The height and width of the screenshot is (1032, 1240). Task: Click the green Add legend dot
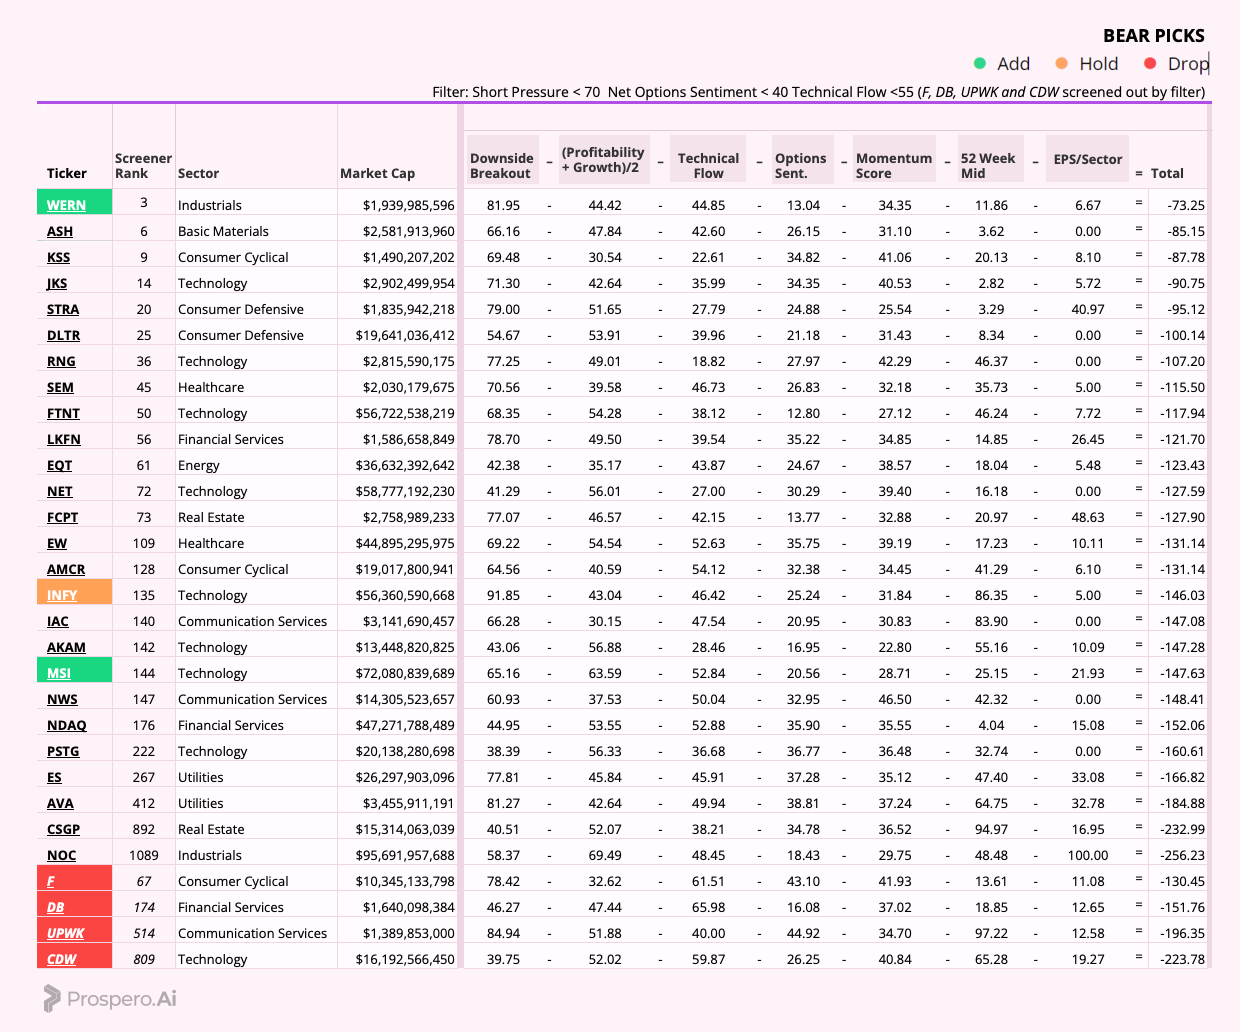(980, 63)
